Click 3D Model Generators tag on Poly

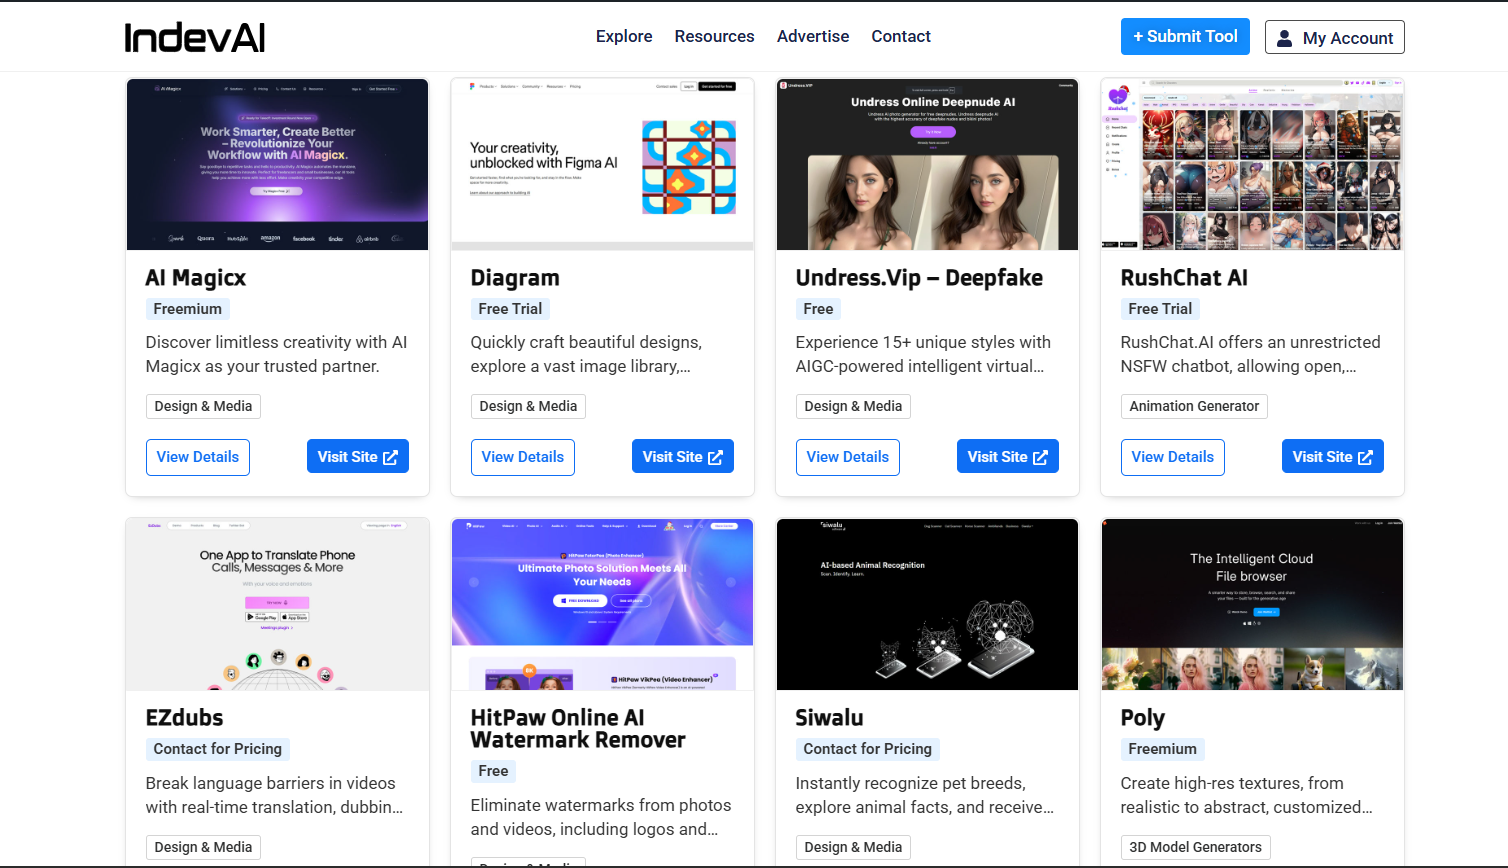pos(1196,847)
